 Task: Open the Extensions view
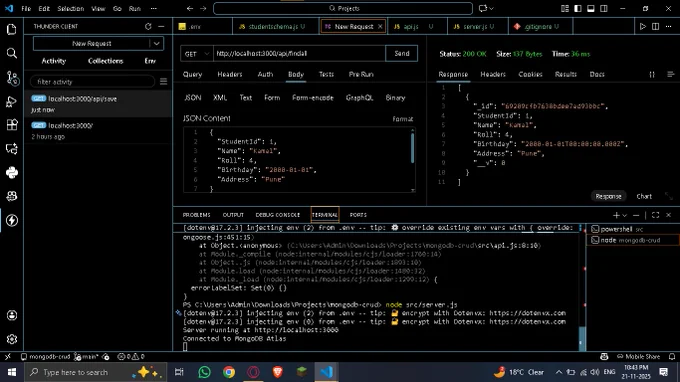(x=12, y=125)
